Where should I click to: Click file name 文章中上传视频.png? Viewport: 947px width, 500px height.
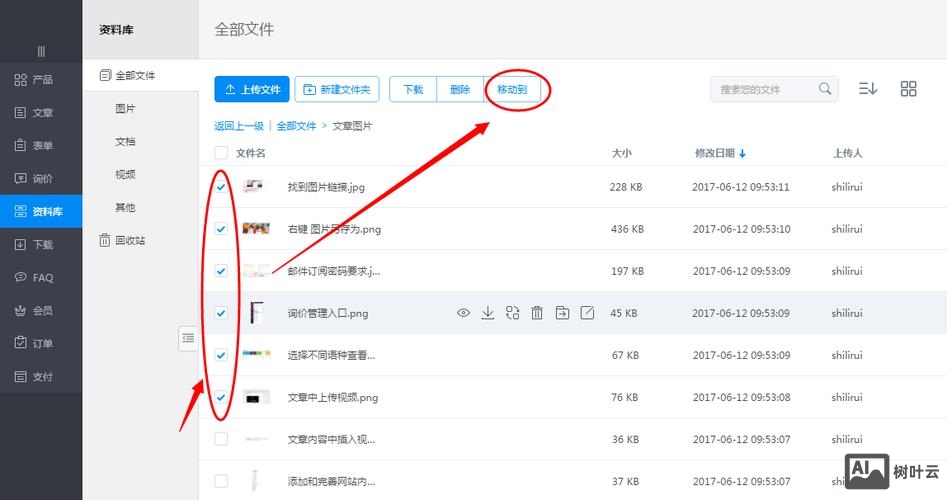click(x=333, y=398)
